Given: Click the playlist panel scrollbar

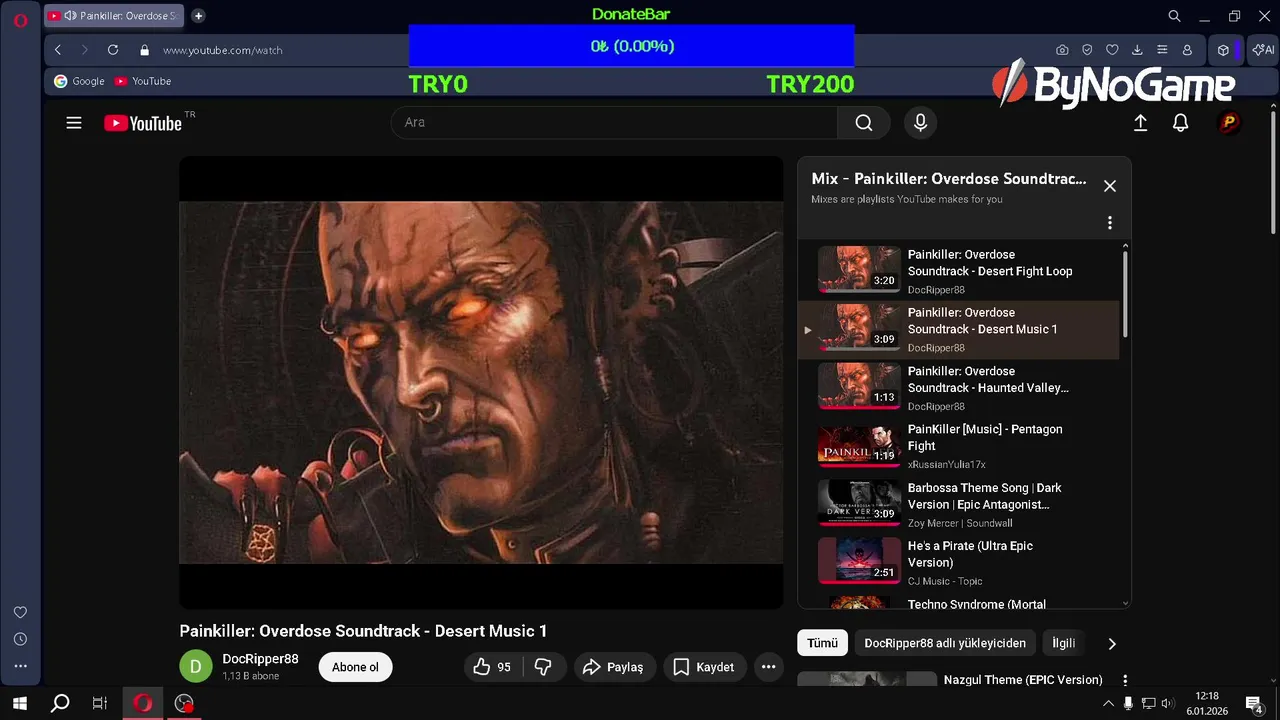Looking at the screenshot, I should [x=1126, y=295].
